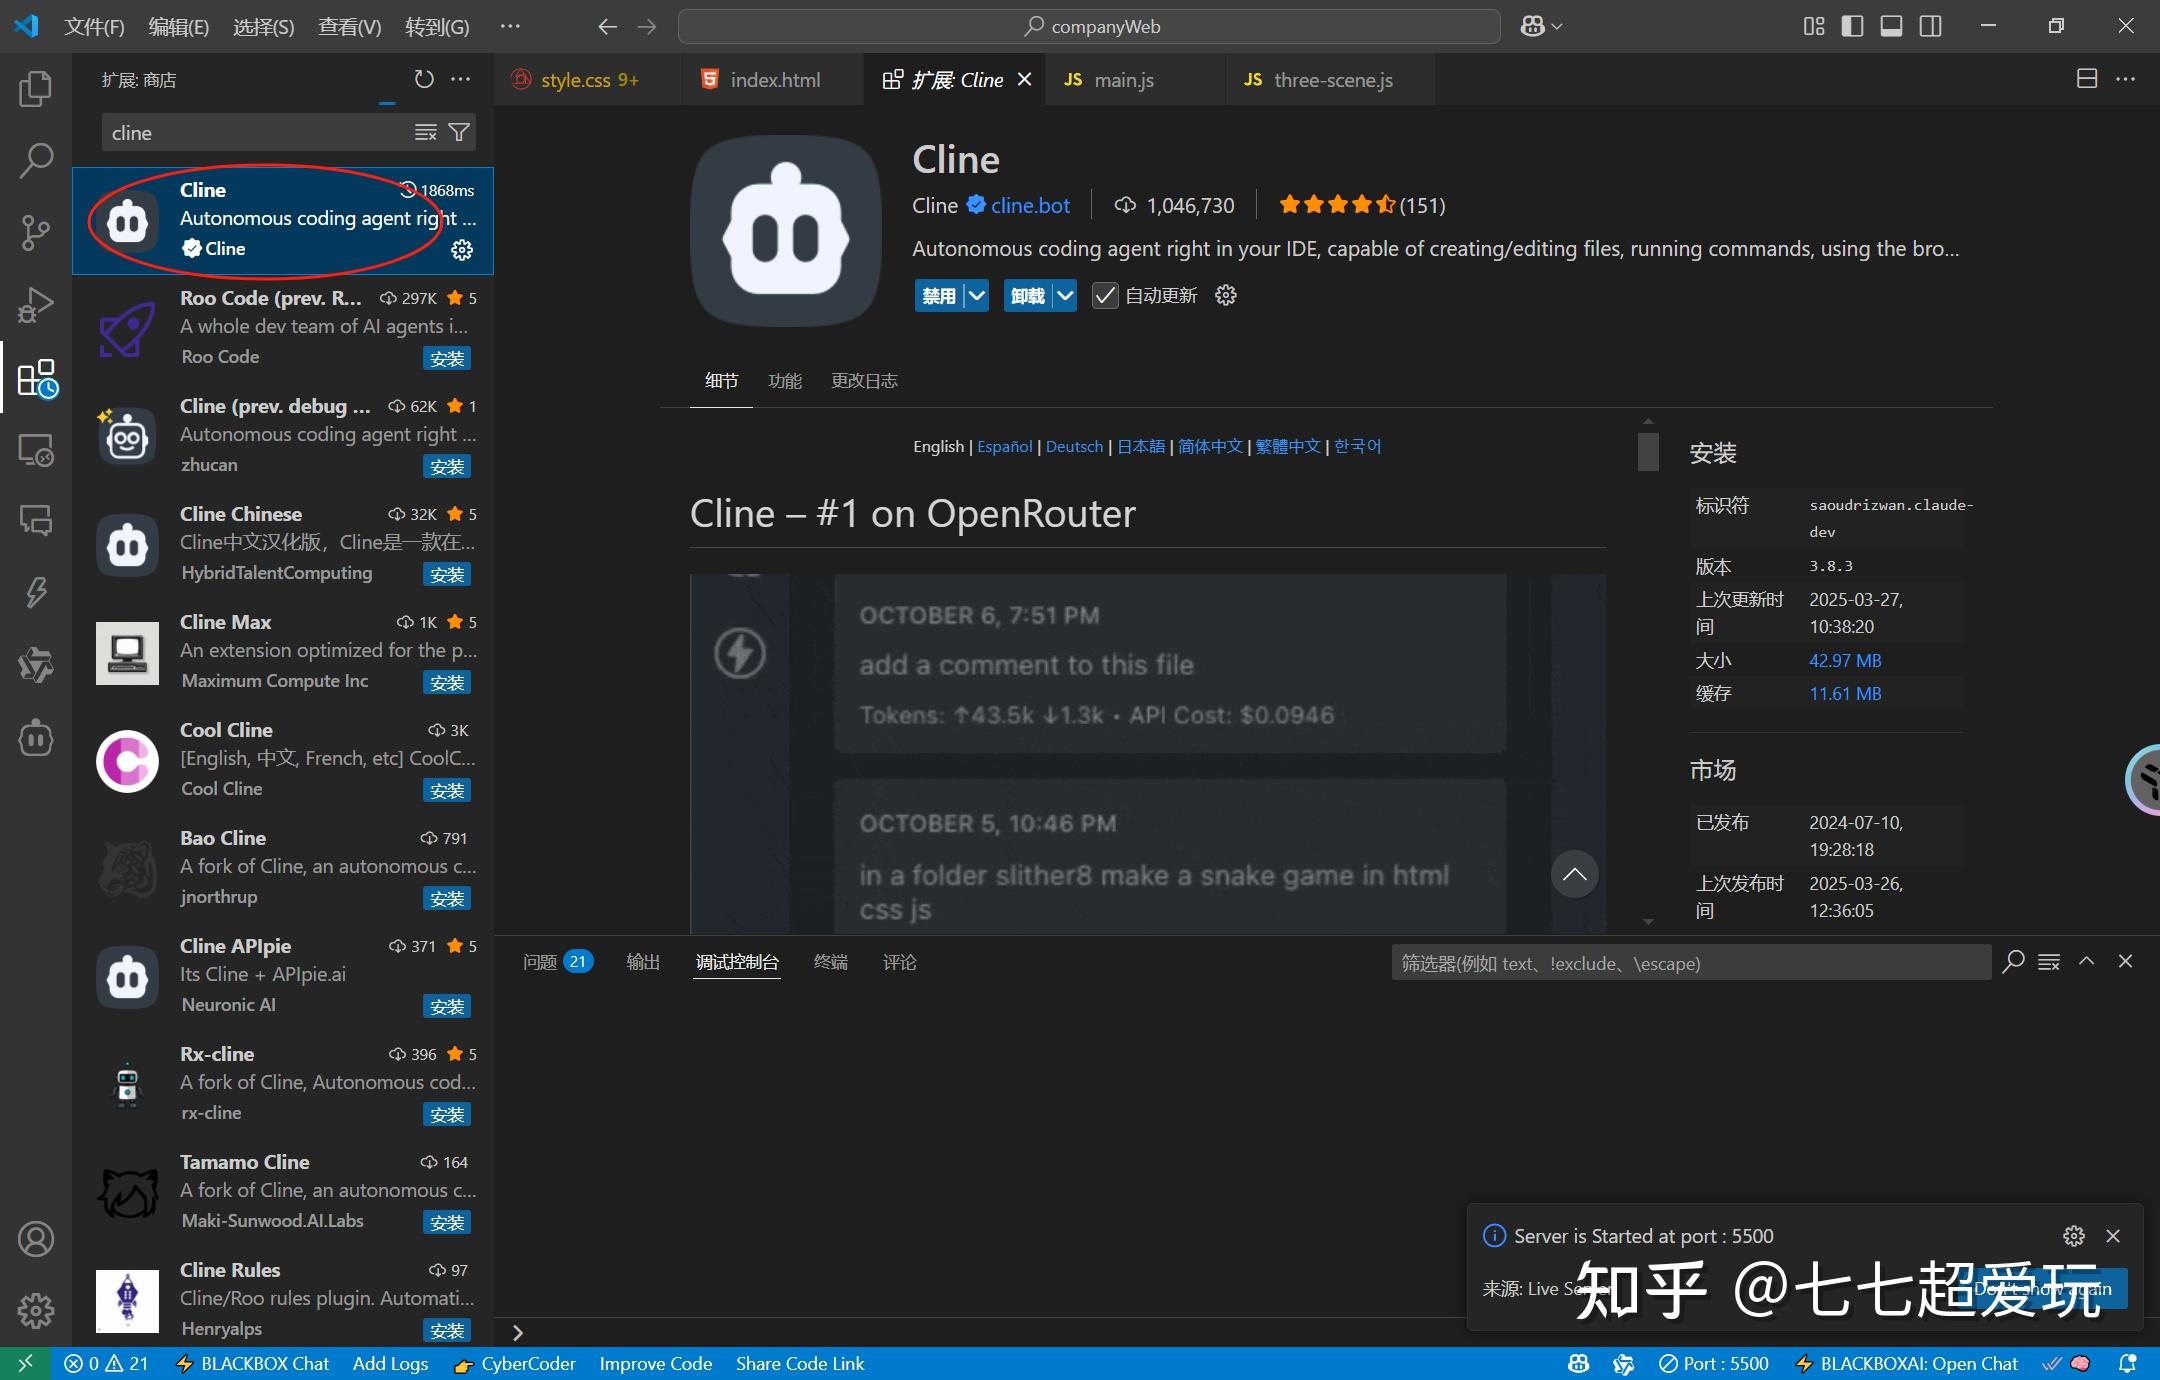Viewport: 2160px width, 1380px height.
Task: Toggle the bottom panel visibility
Action: tap(1891, 26)
